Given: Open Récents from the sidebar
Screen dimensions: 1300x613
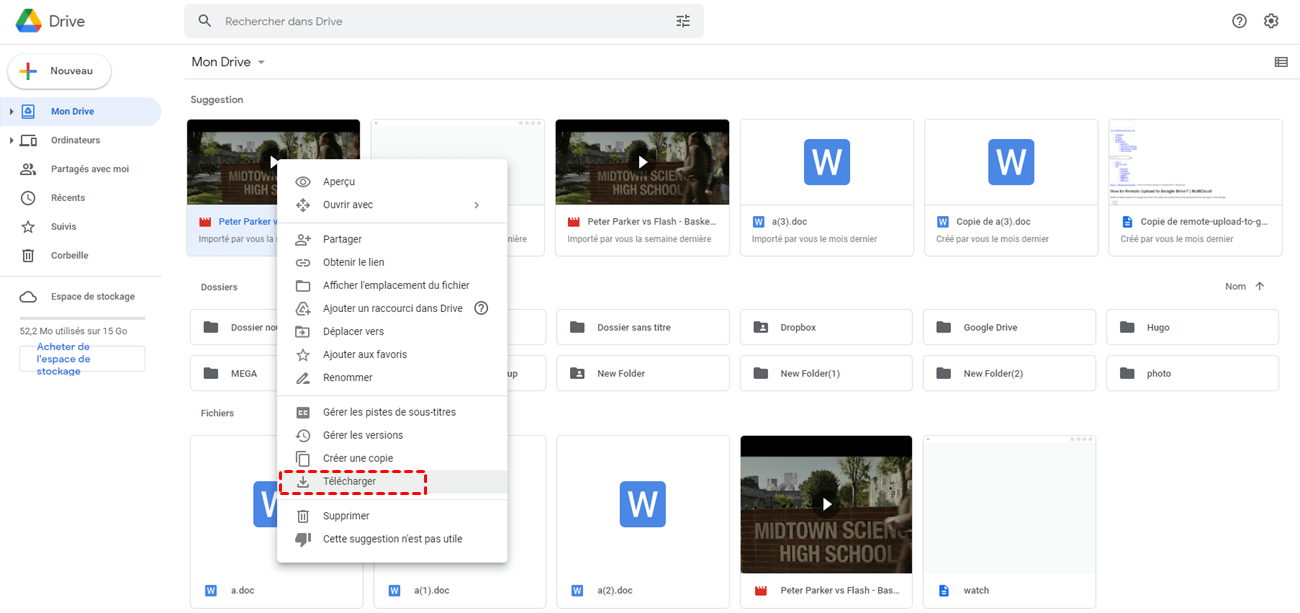Looking at the screenshot, I should click(x=68, y=198).
